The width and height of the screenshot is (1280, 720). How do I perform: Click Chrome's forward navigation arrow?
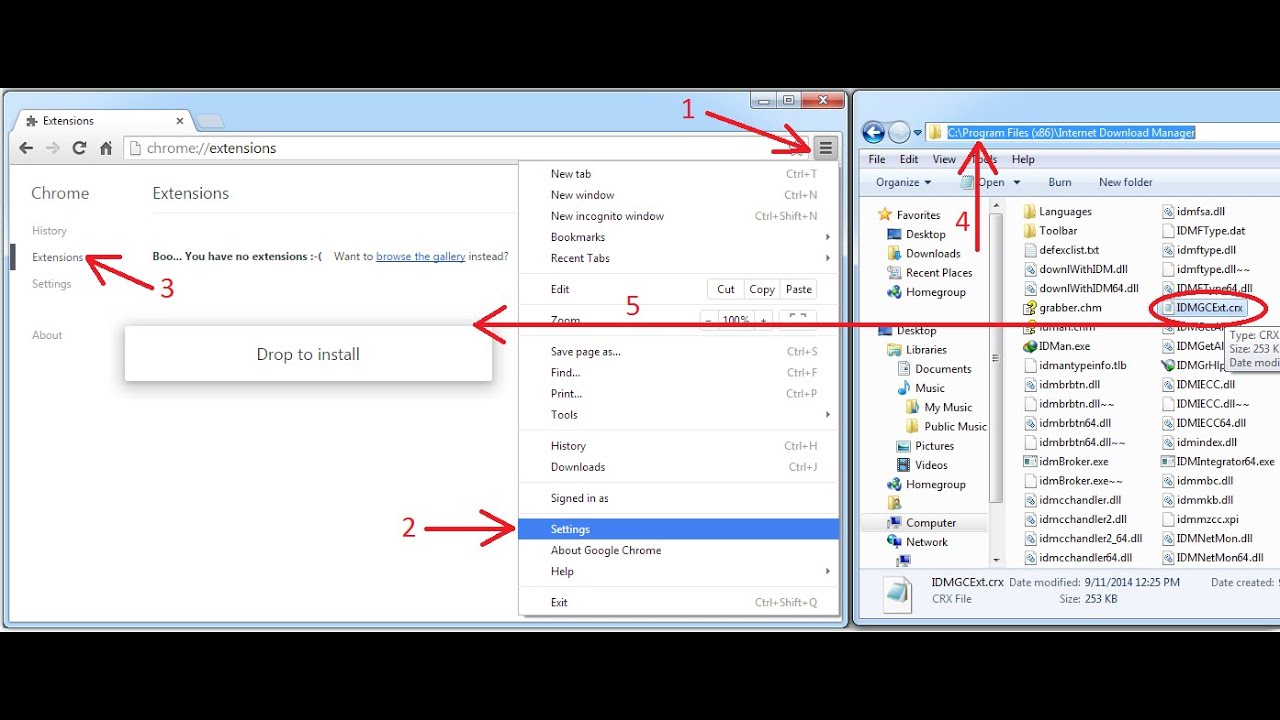pyautogui.click(x=53, y=148)
